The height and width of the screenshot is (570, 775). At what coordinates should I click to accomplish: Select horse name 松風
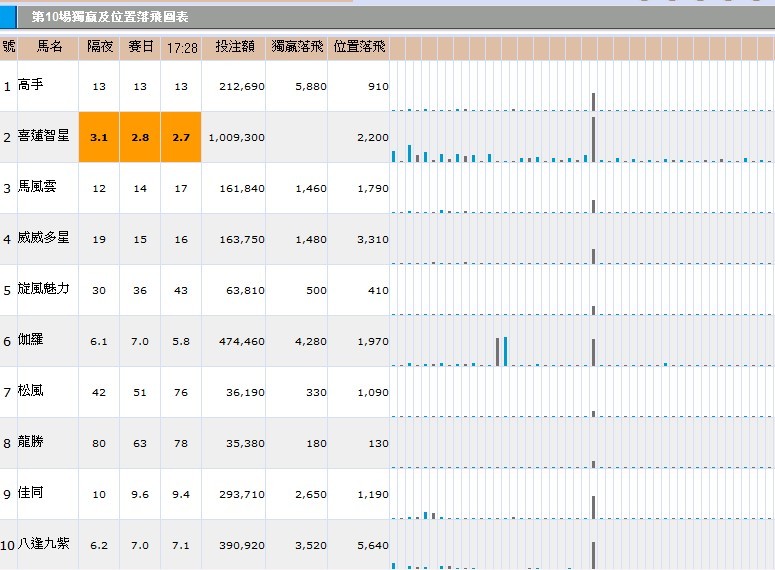[31, 391]
